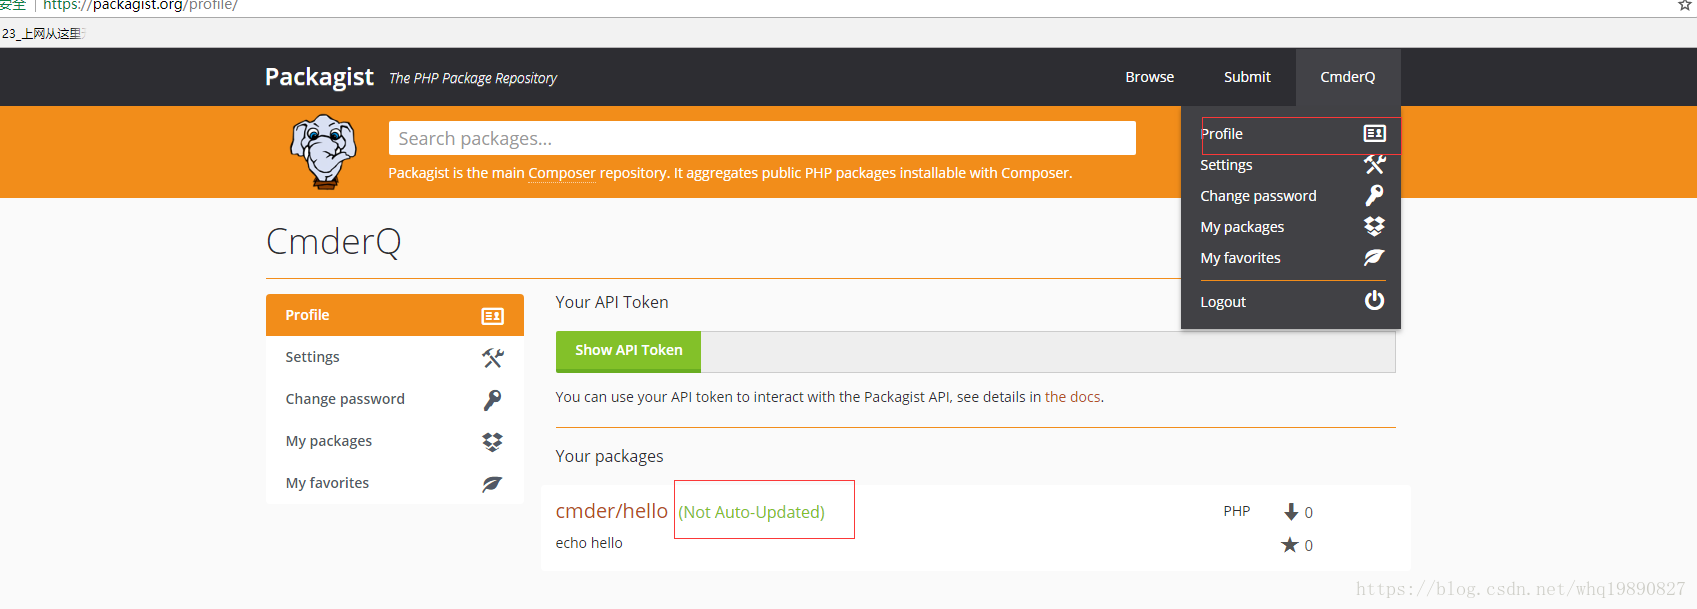
Task: Click the downloads arrow icon
Action: pos(1291,512)
